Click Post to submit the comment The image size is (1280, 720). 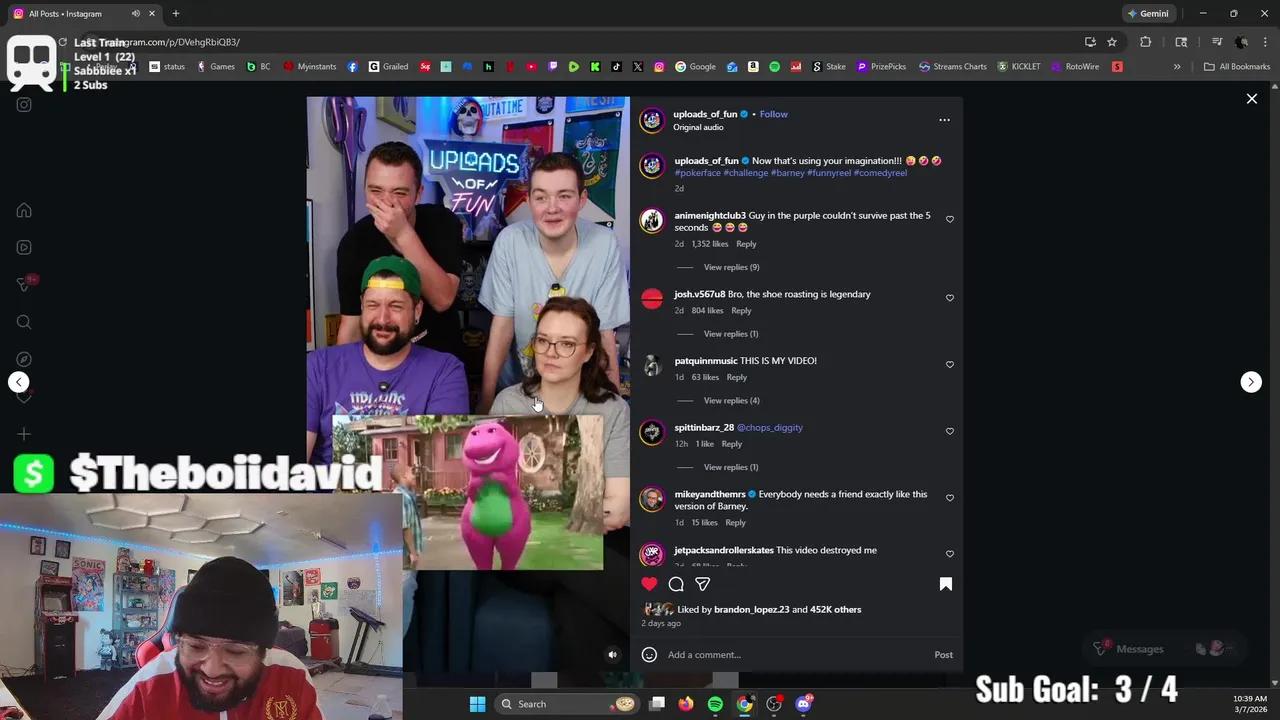(943, 655)
